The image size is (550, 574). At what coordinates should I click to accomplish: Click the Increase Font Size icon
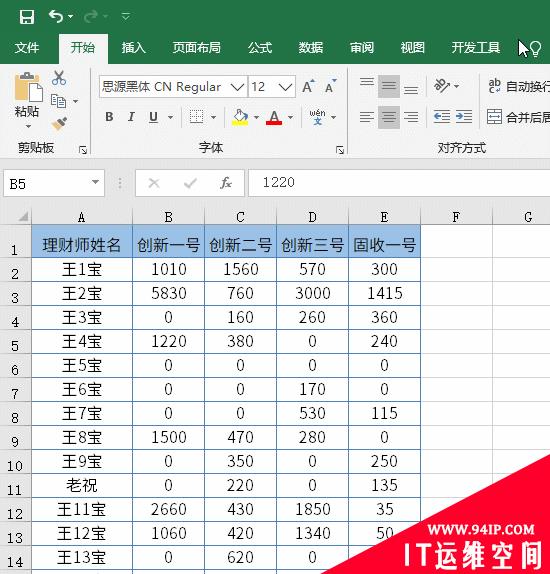[x=308, y=86]
